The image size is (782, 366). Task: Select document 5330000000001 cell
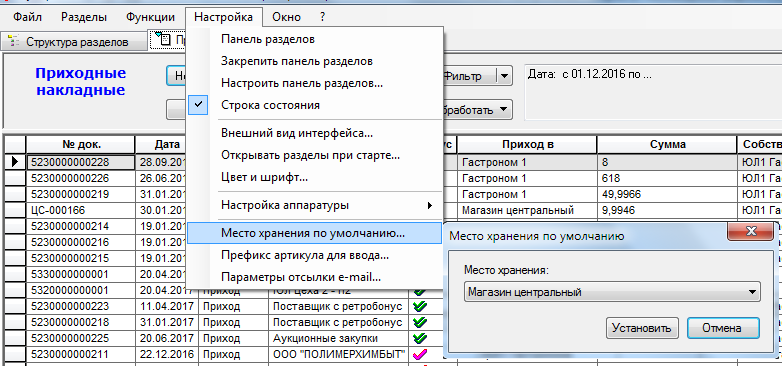(x=81, y=274)
